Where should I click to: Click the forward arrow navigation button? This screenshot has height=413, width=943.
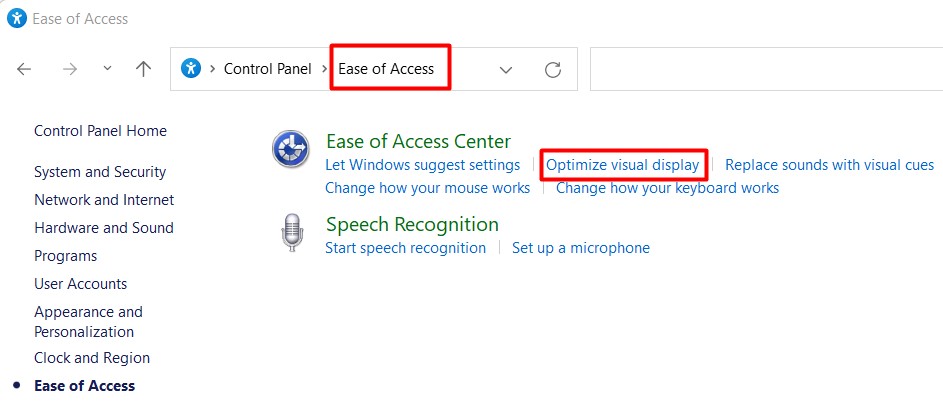[70, 69]
